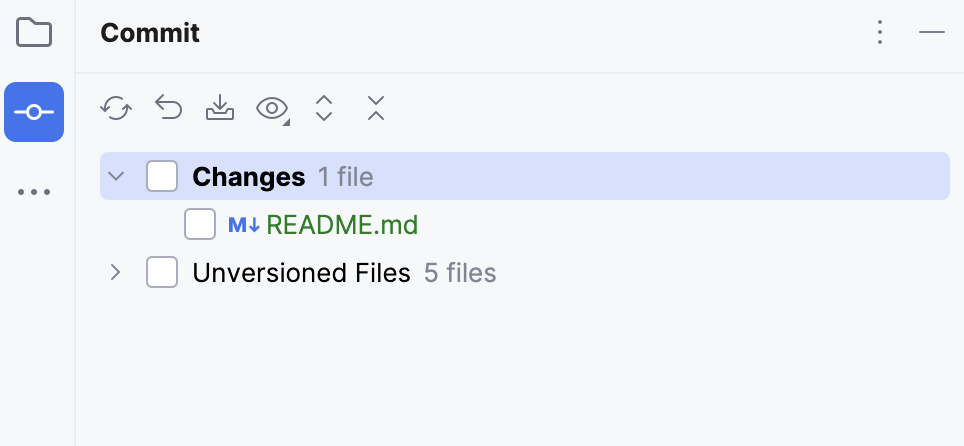
Task: Hide the Commit tool window
Action: tap(932, 33)
